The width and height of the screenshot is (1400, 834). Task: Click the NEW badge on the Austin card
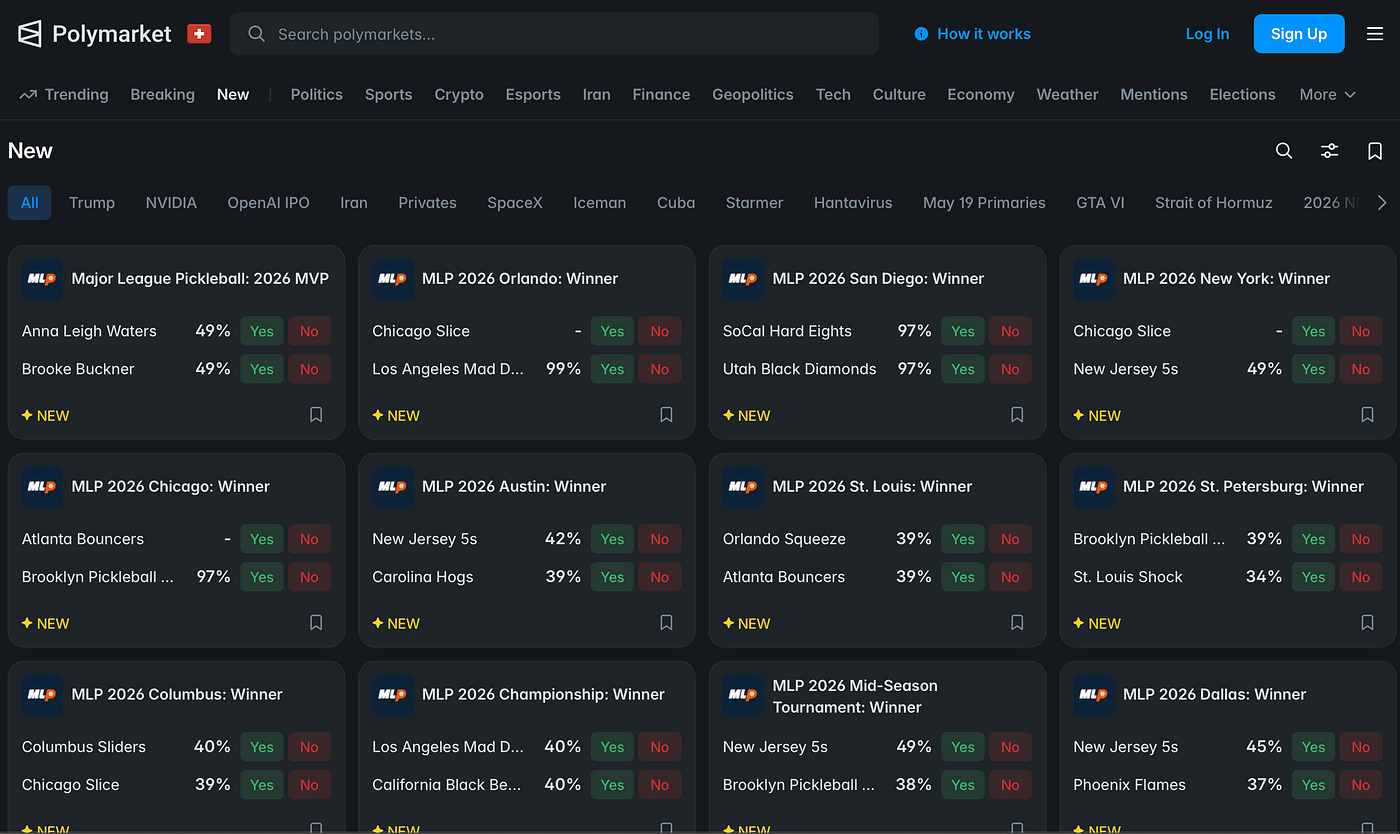(396, 623)
